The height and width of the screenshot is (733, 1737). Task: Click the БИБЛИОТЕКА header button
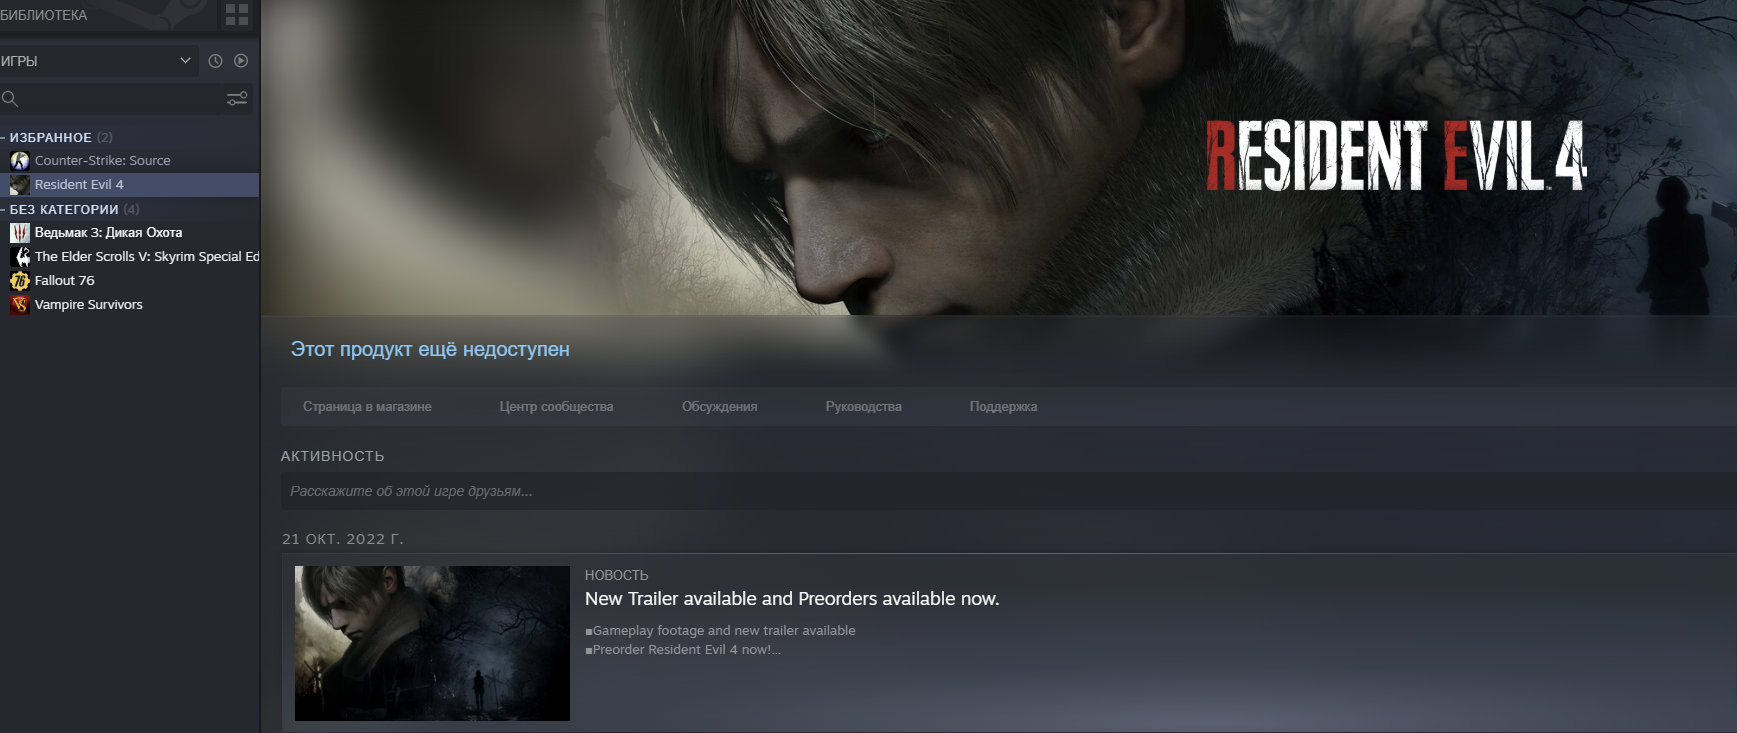click(x=44, y=15)
